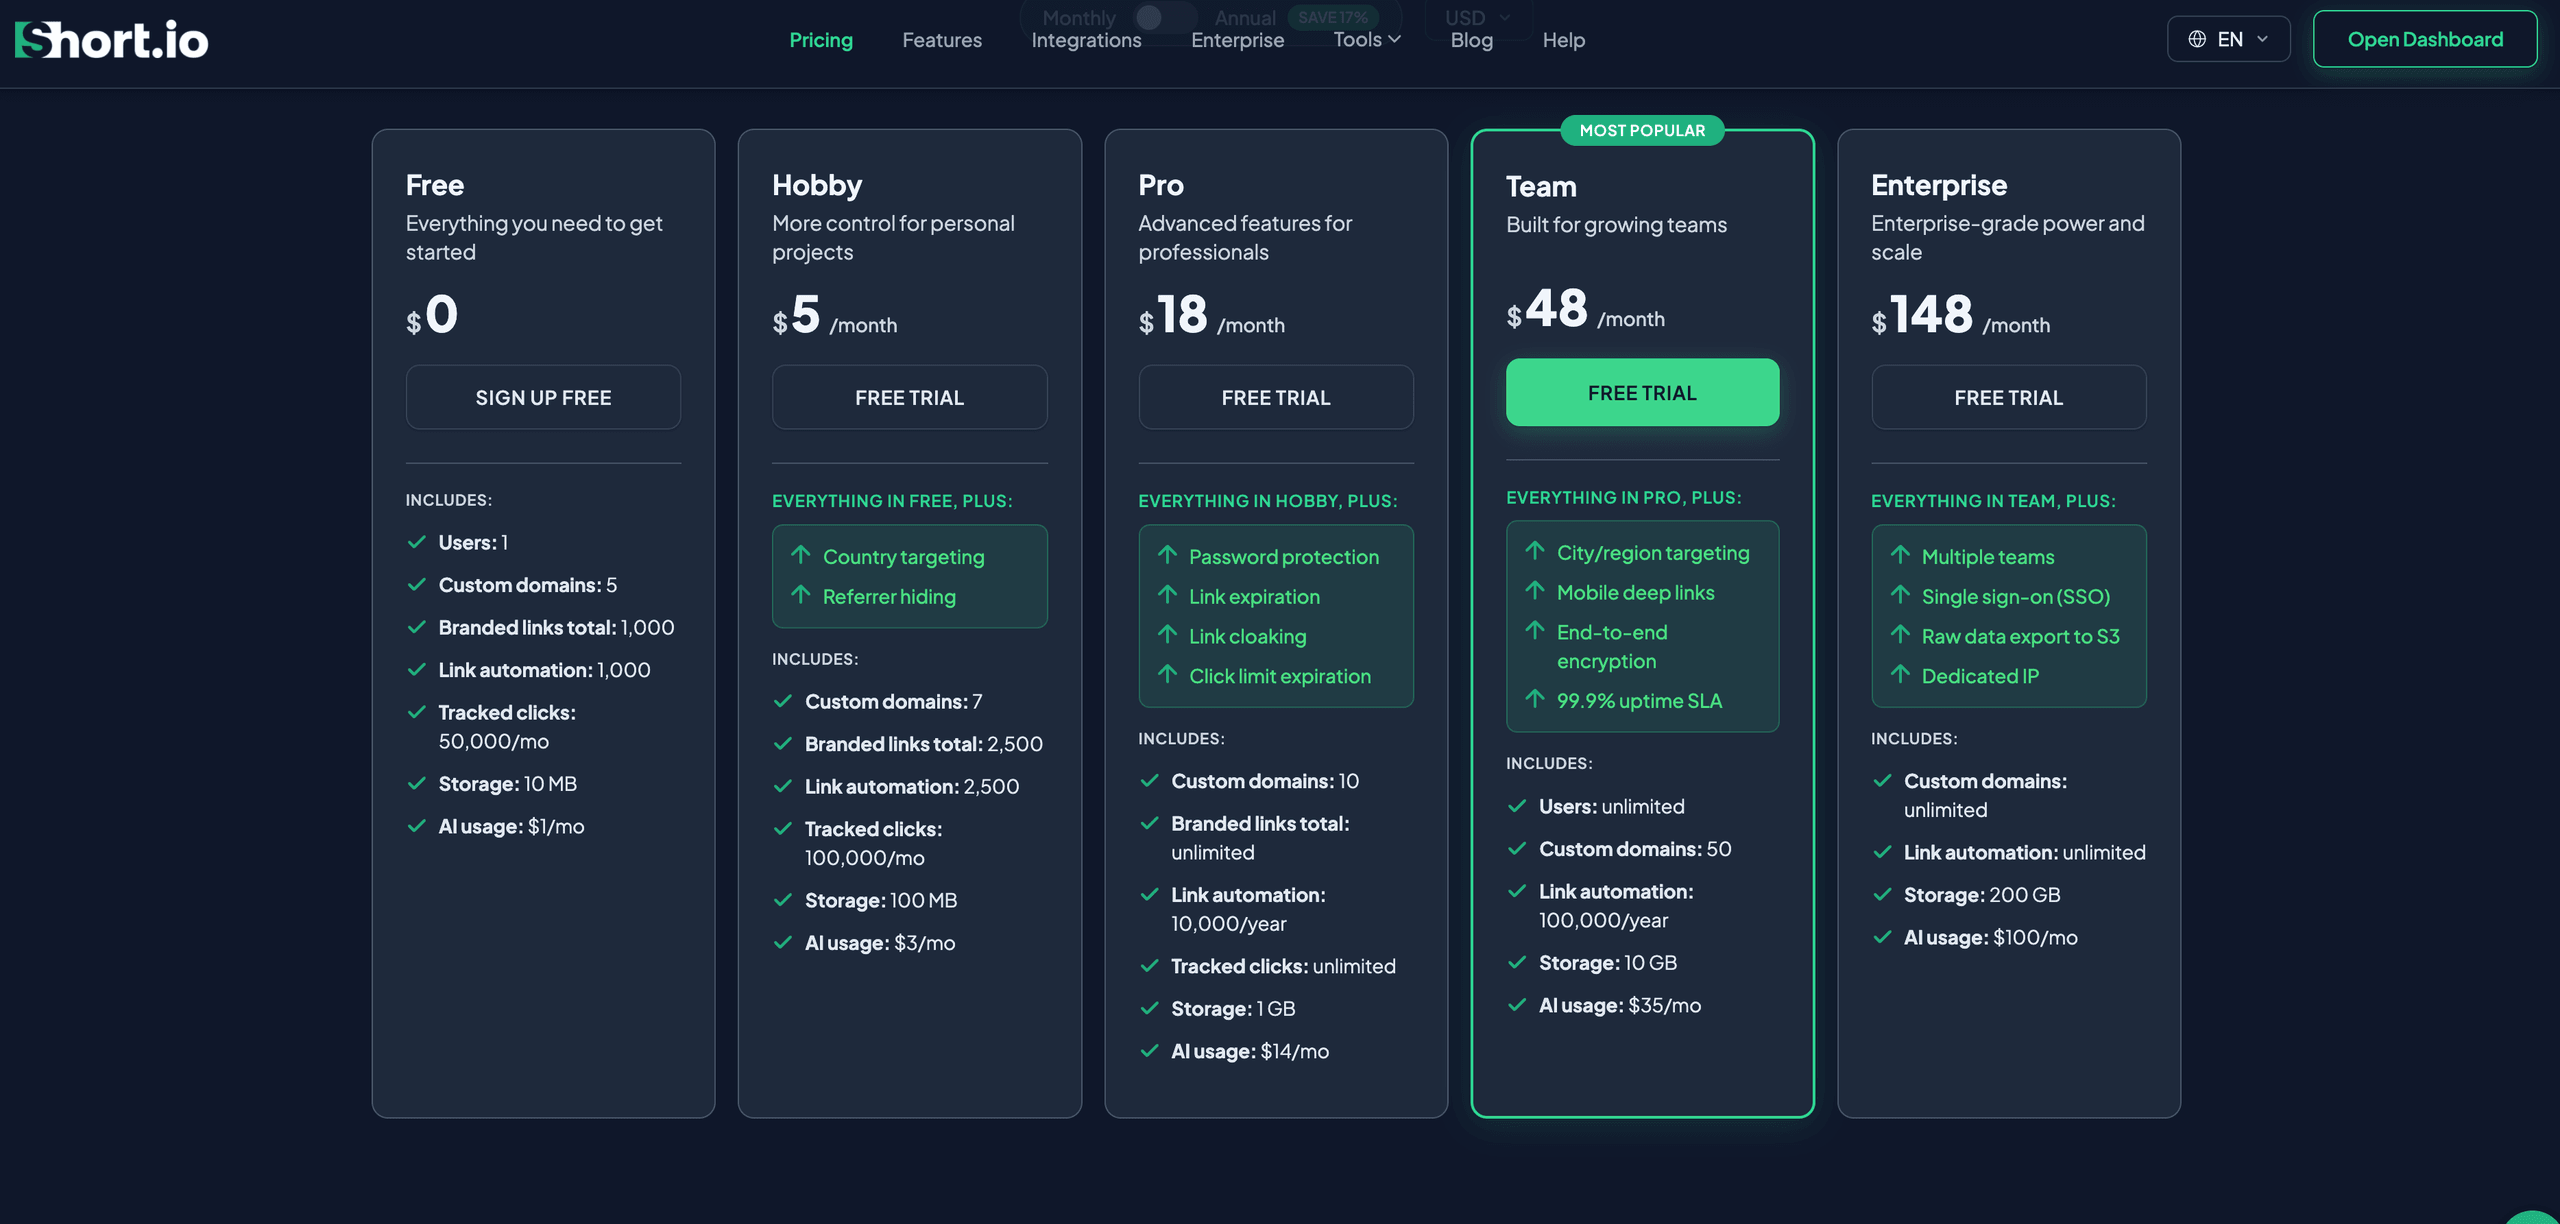
Task: Click checkmark beside Branded links total: 1,000
Action: pyautogui.click(x=417, y=627)
